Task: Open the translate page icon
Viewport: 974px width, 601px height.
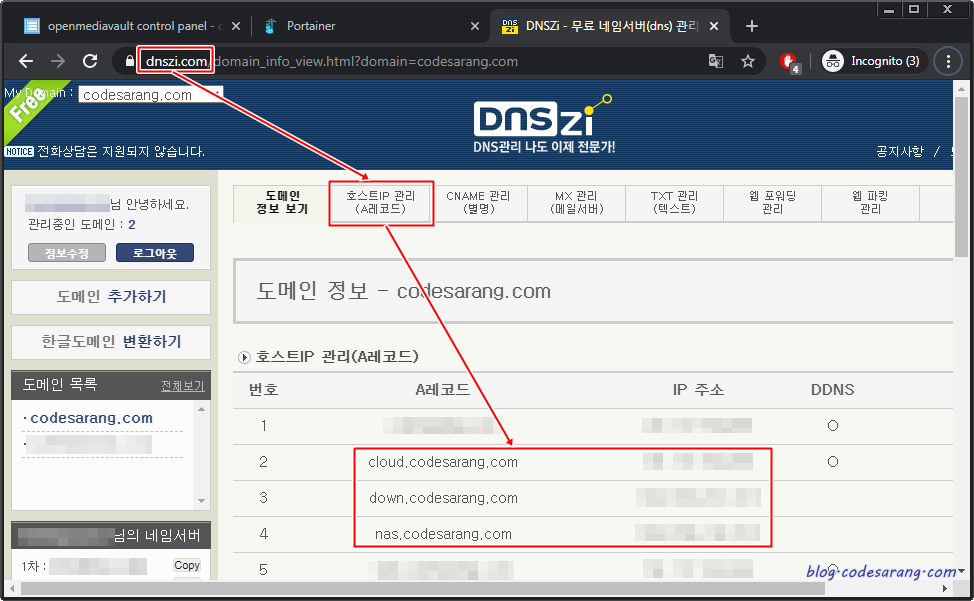Action: tap(716, 61)
